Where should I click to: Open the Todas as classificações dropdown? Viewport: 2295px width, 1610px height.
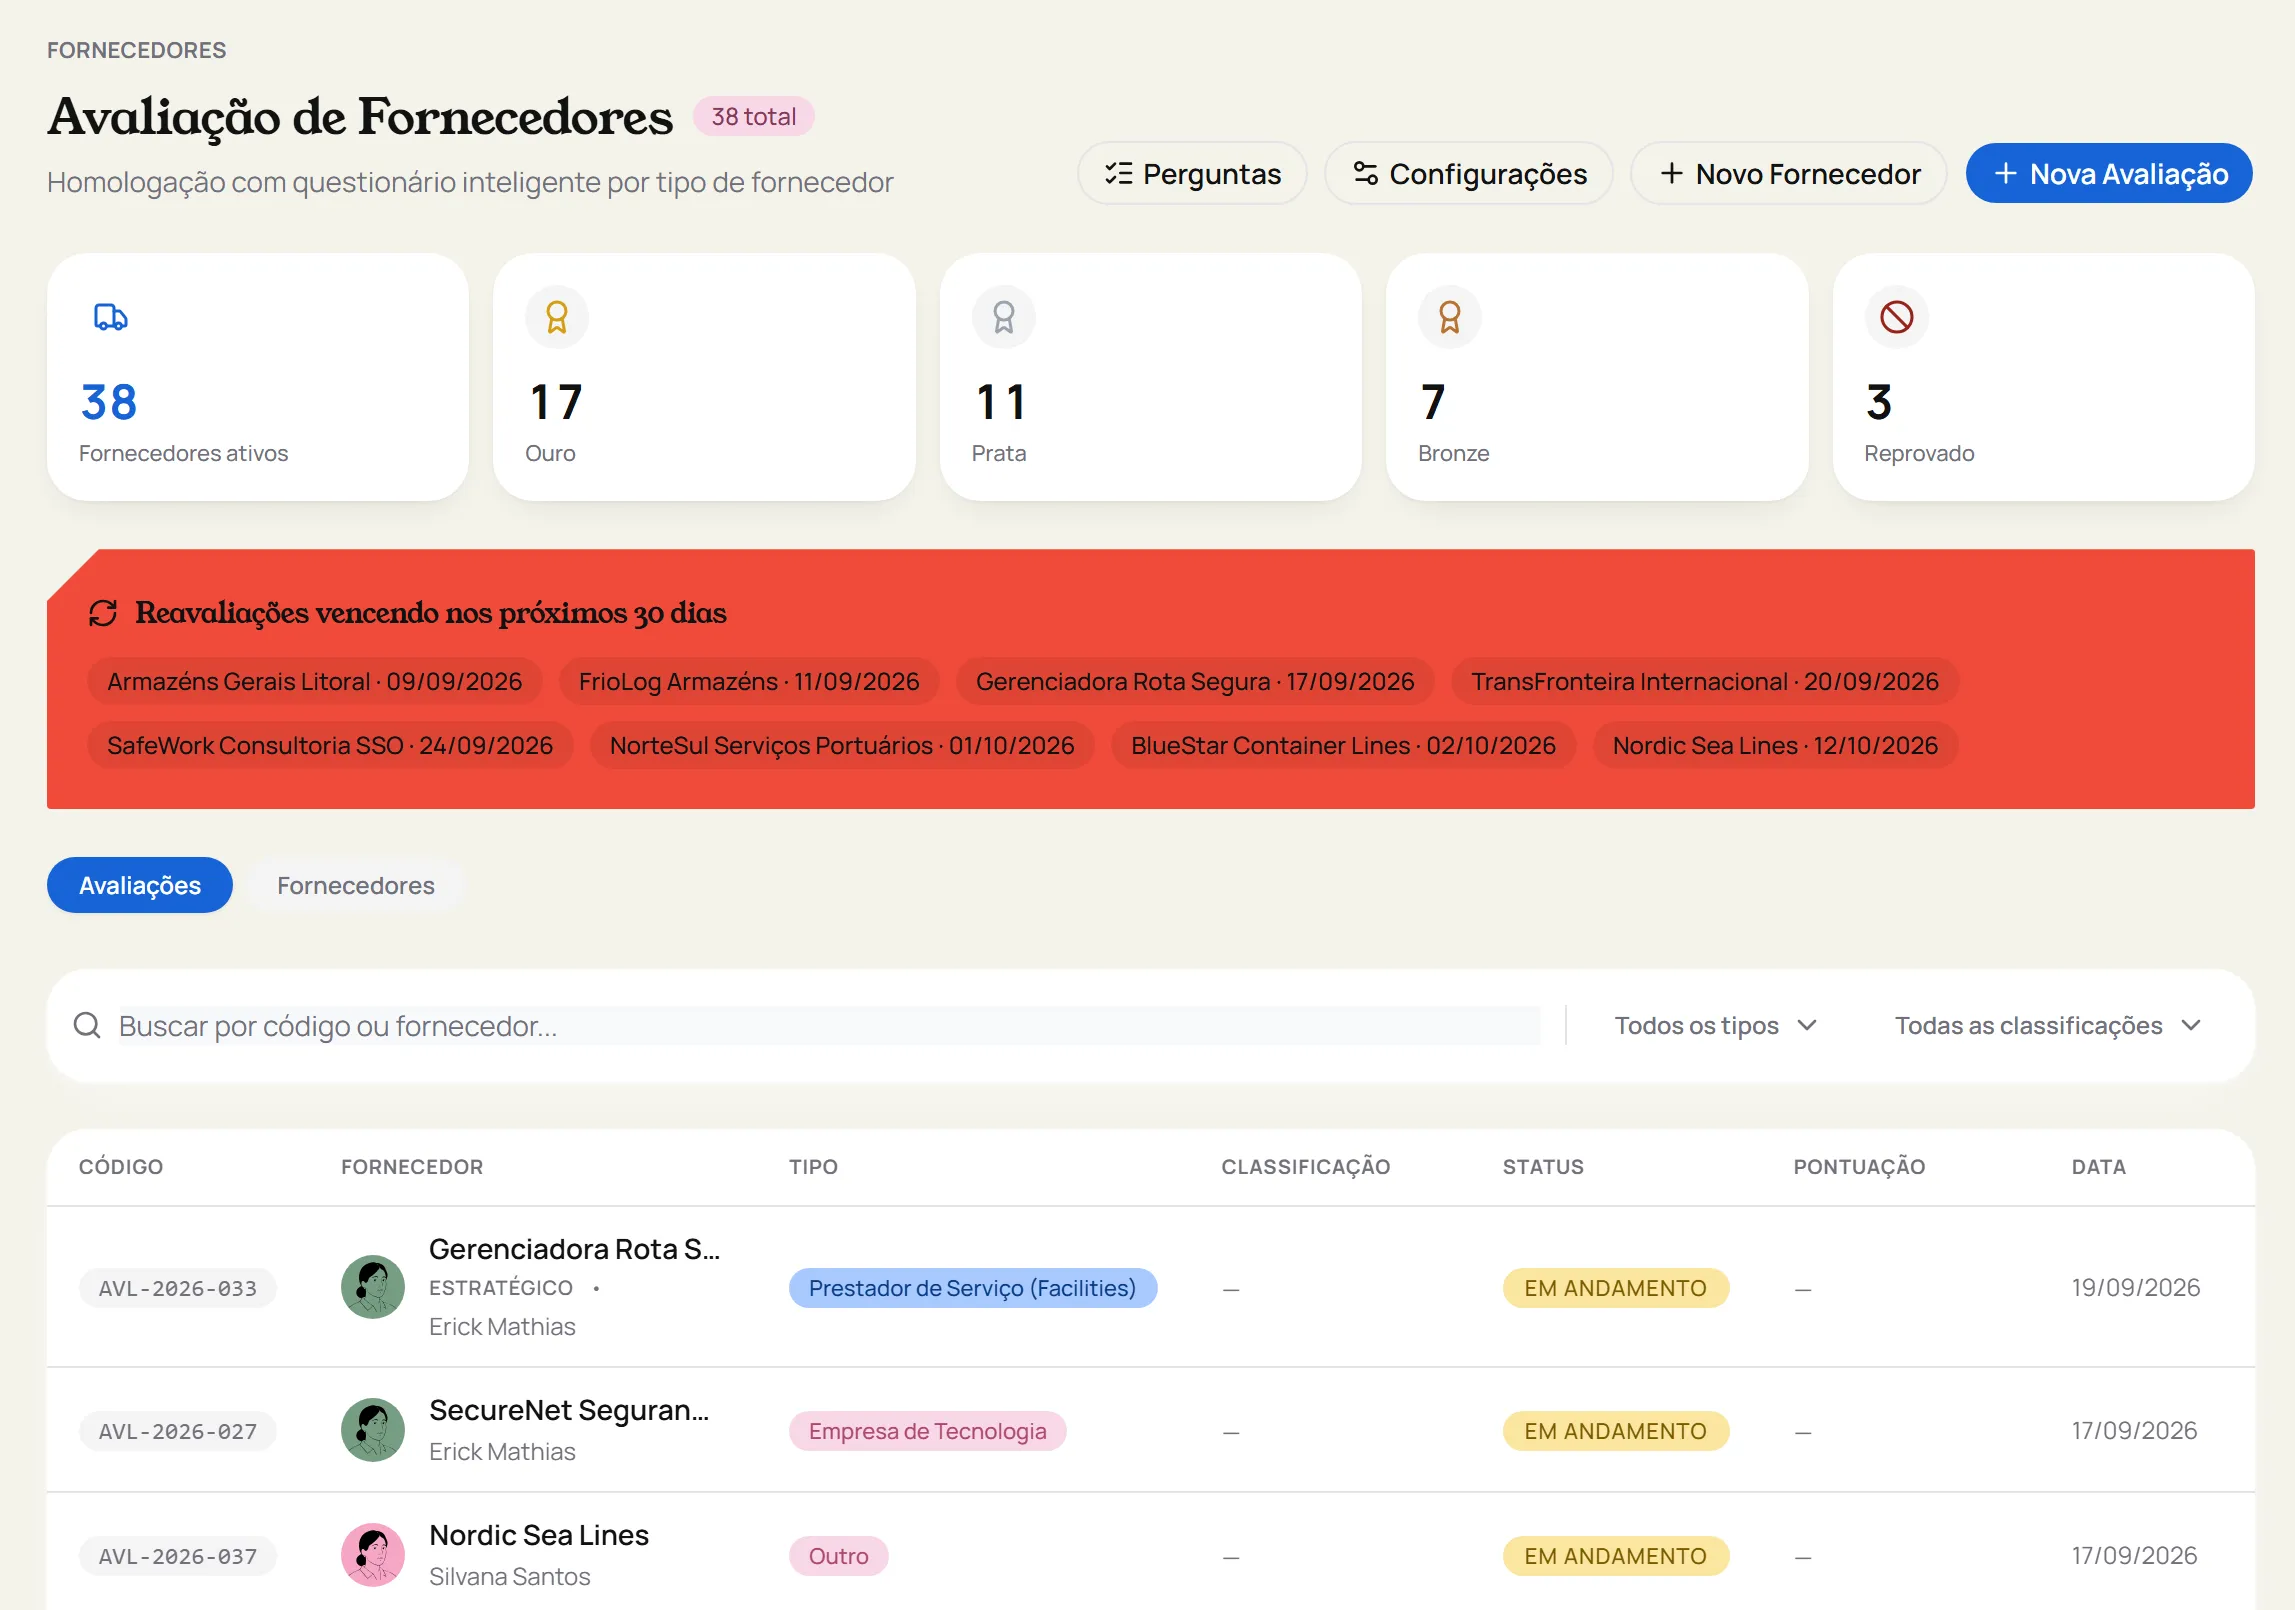click(2048, 1025)
